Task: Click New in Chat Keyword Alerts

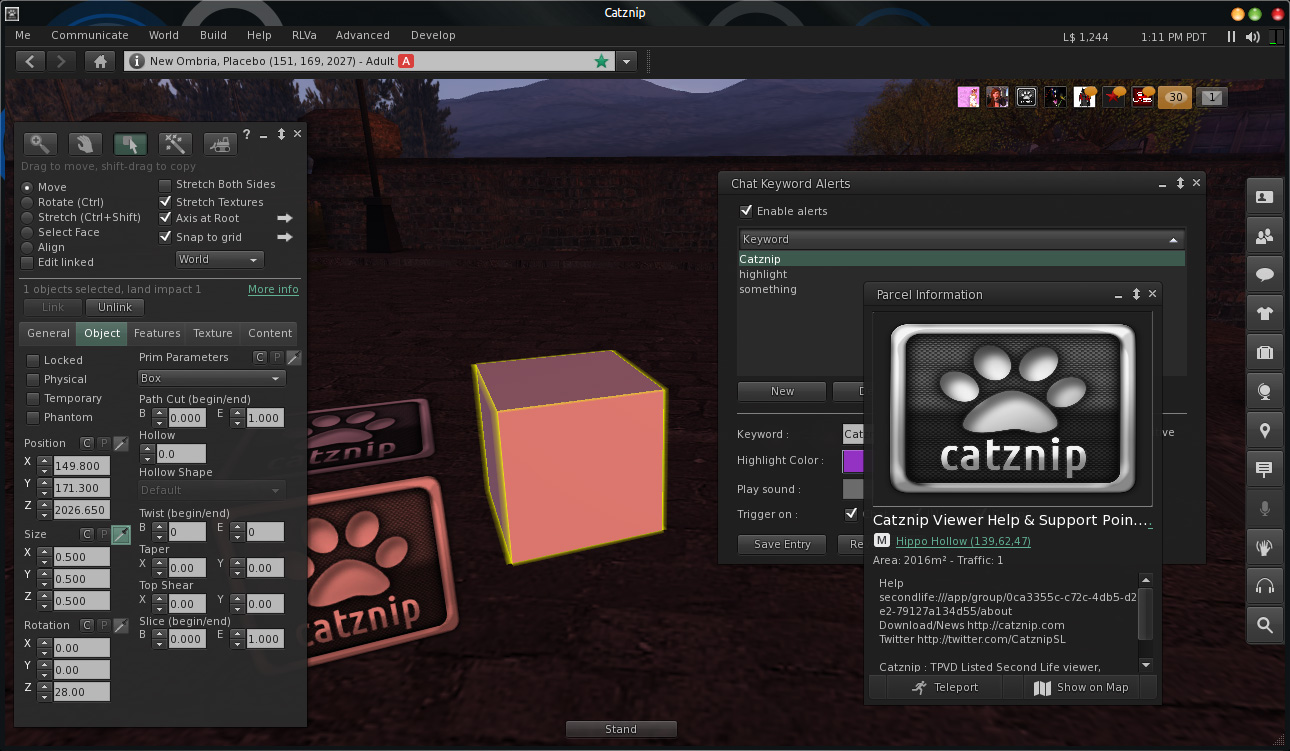Action: pos(782,391)
